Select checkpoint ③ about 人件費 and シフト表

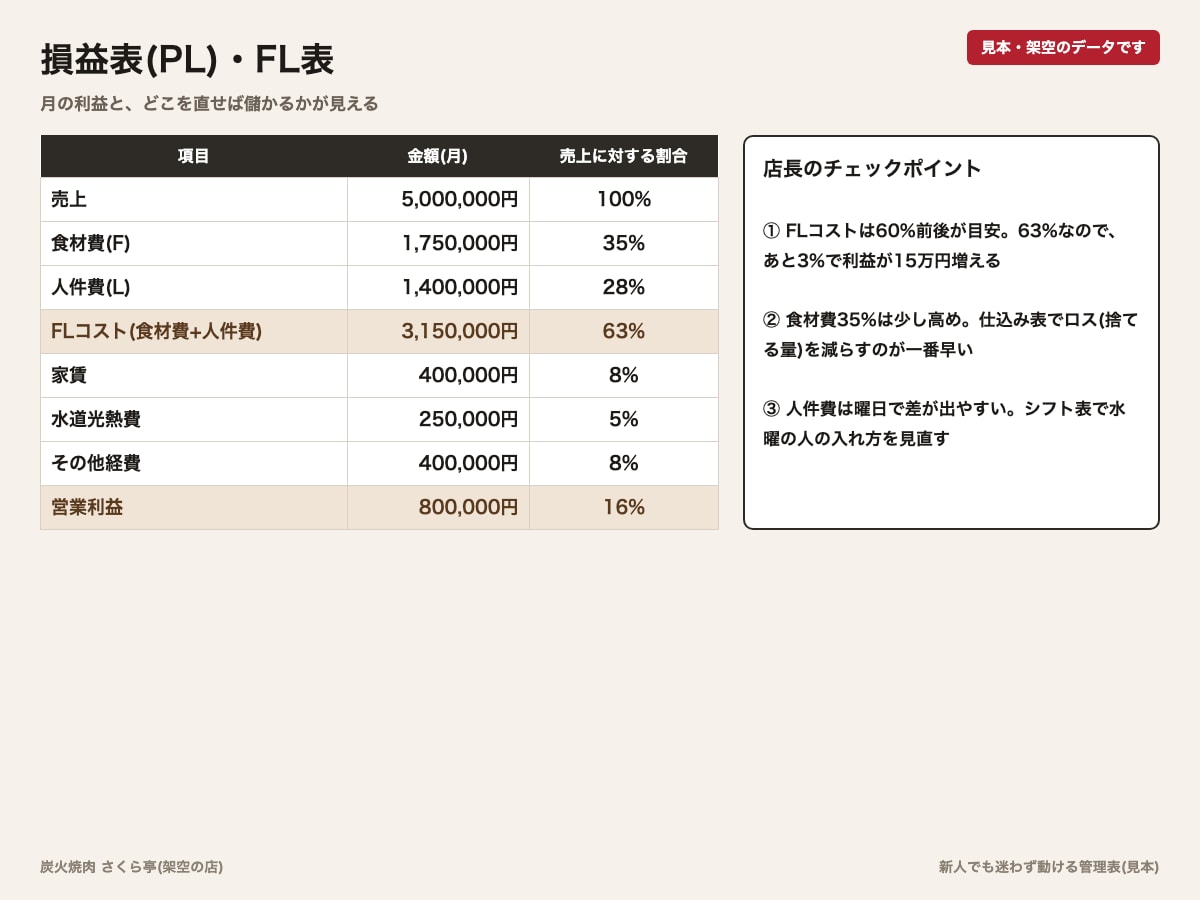pos(944,424)
